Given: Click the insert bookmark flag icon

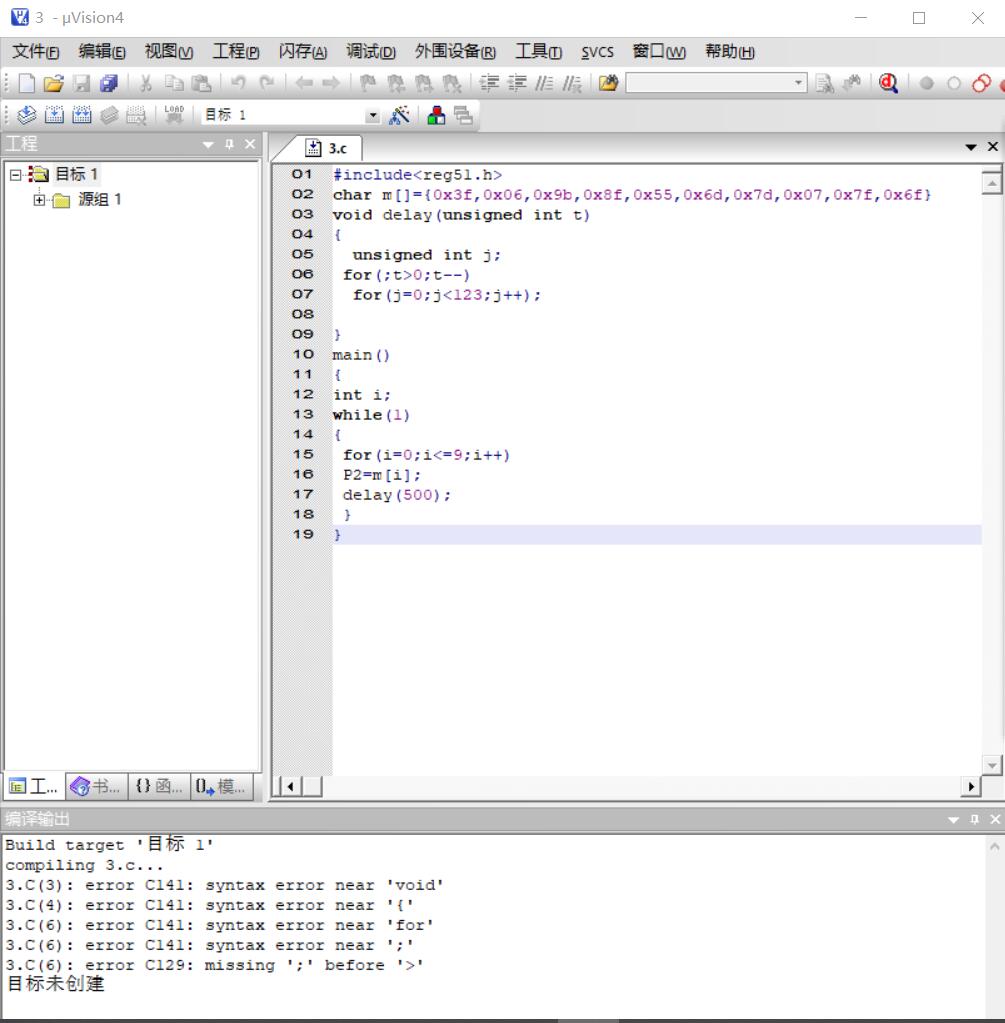Looking at the screenshot, I should (368, 84).
